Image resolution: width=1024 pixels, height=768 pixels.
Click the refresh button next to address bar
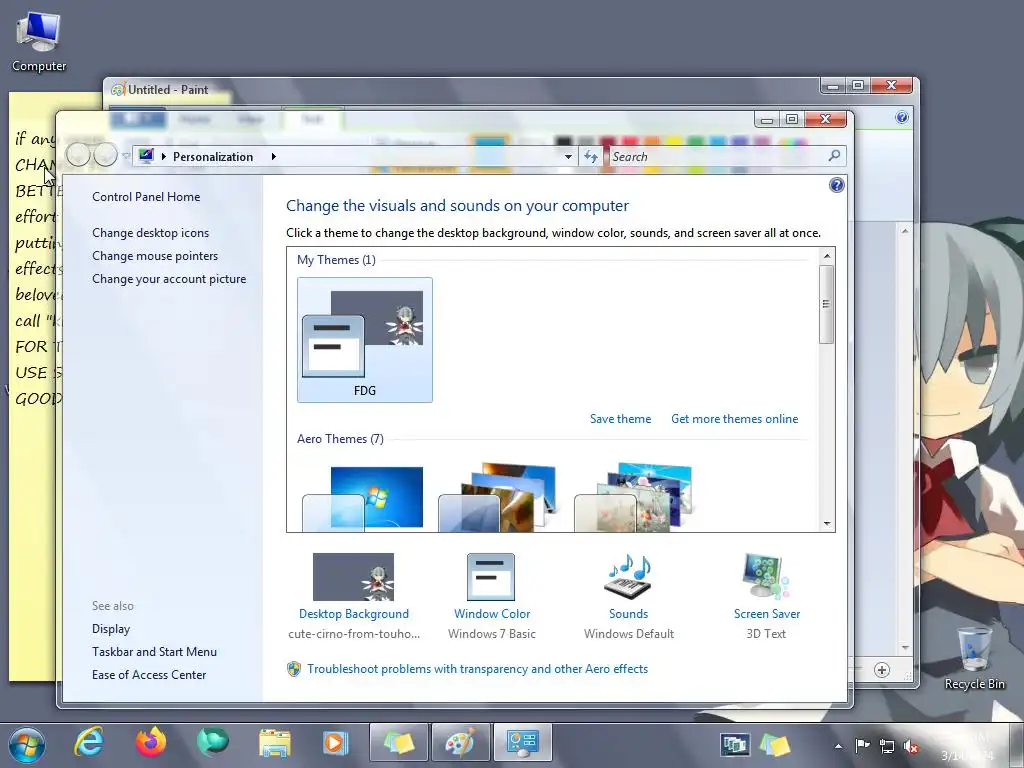coord(591,156)
